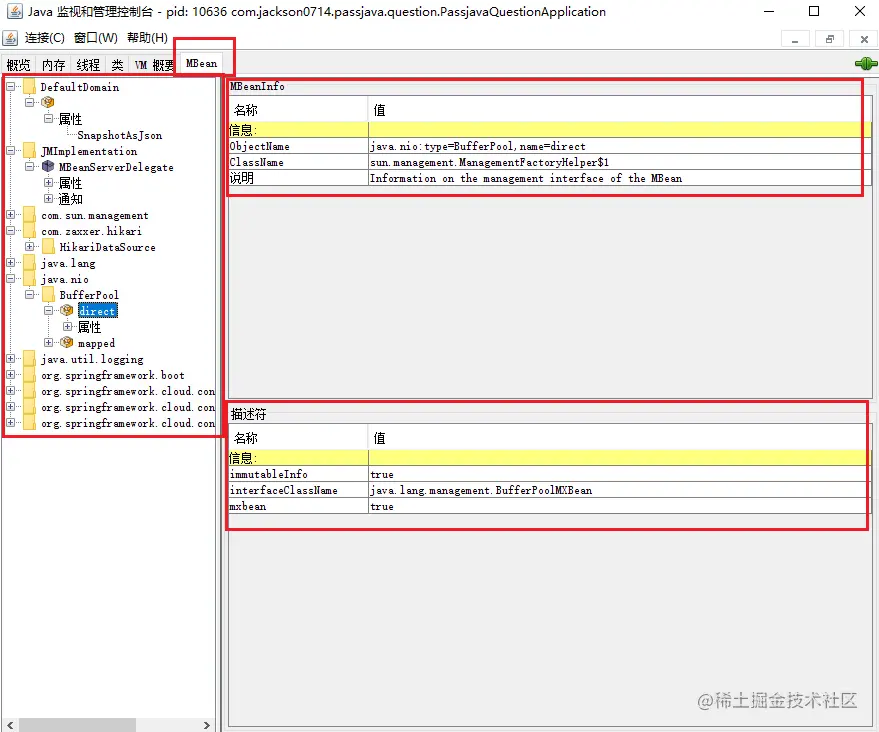Expand 通知 under MBeanServerDelegate

[49, 198]
